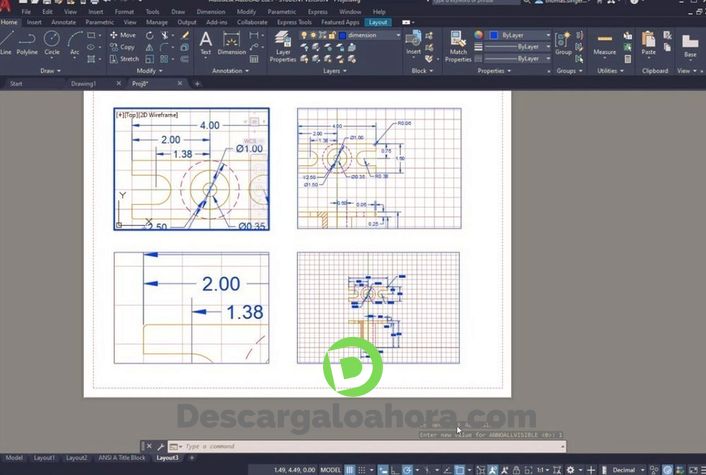Add a new layout with plus button

point(192,458)
